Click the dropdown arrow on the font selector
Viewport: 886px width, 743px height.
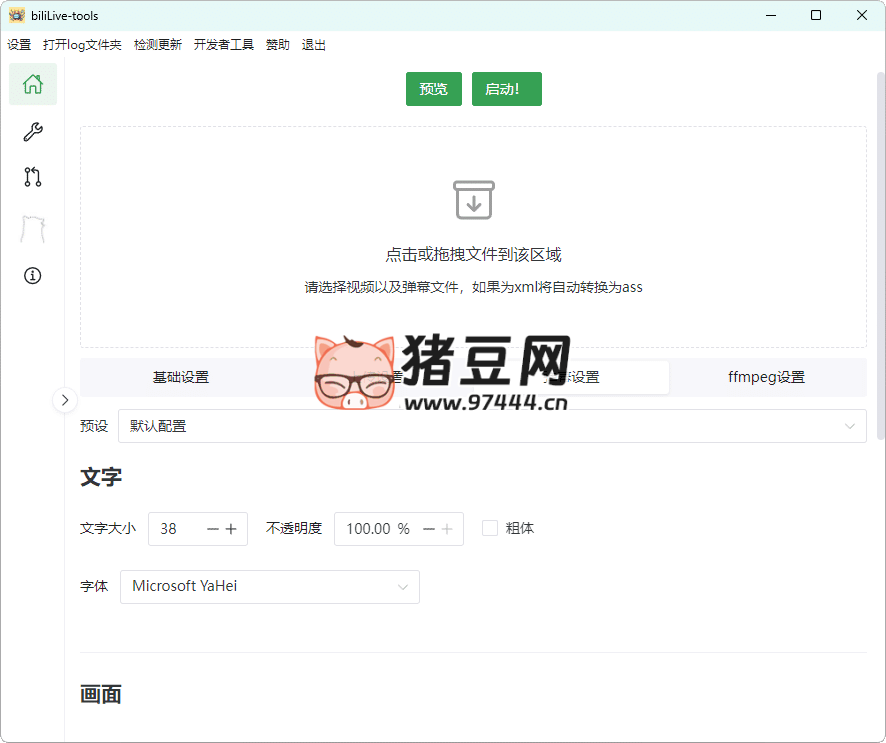tap(403, 587)
